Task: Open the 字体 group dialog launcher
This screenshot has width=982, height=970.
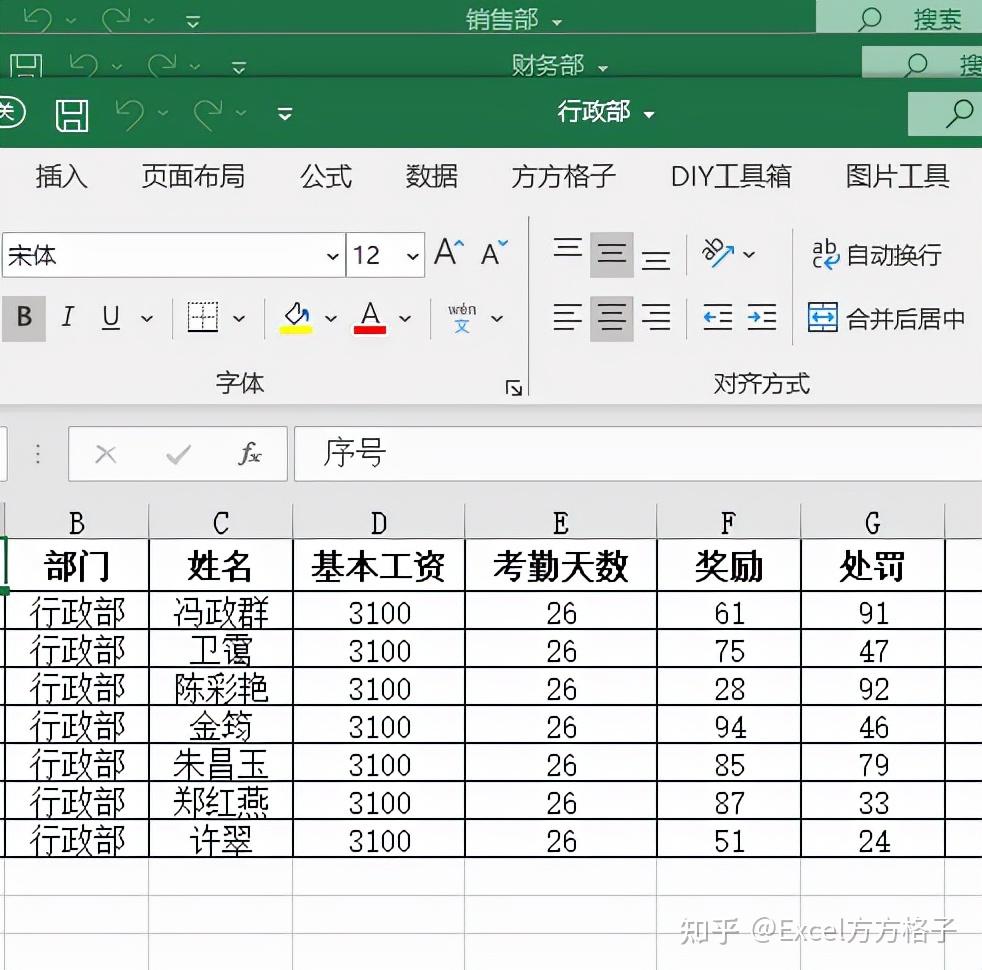Action: coord(514,388)
